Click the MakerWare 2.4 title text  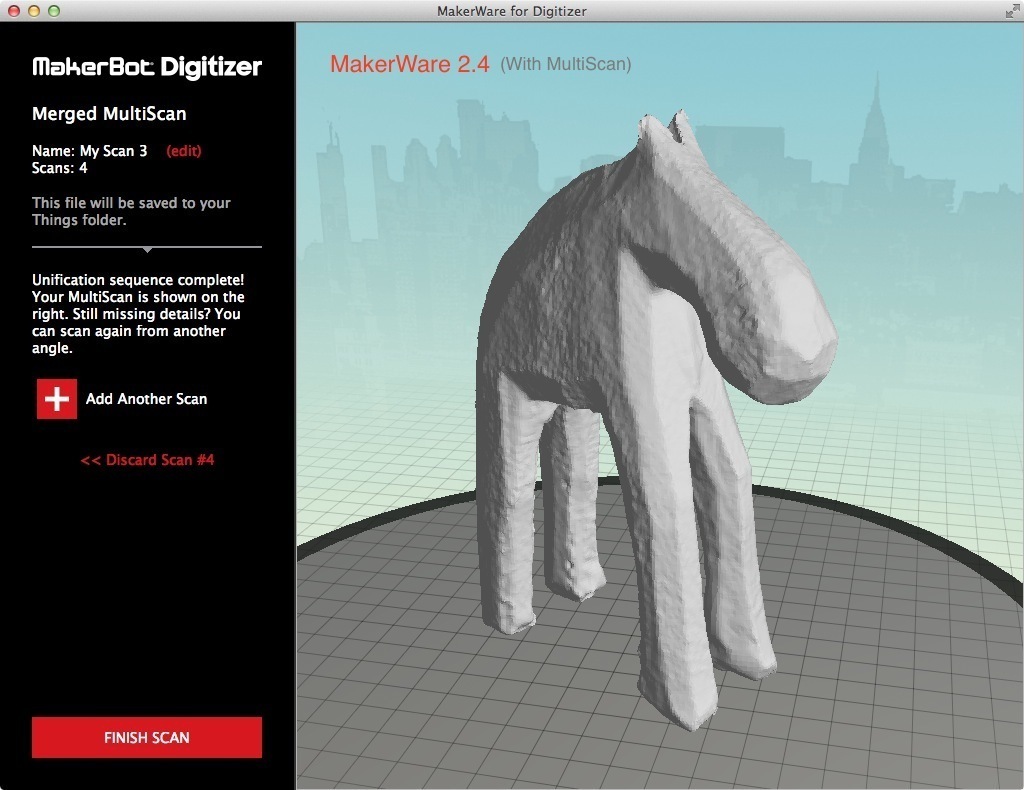point(409,65)
